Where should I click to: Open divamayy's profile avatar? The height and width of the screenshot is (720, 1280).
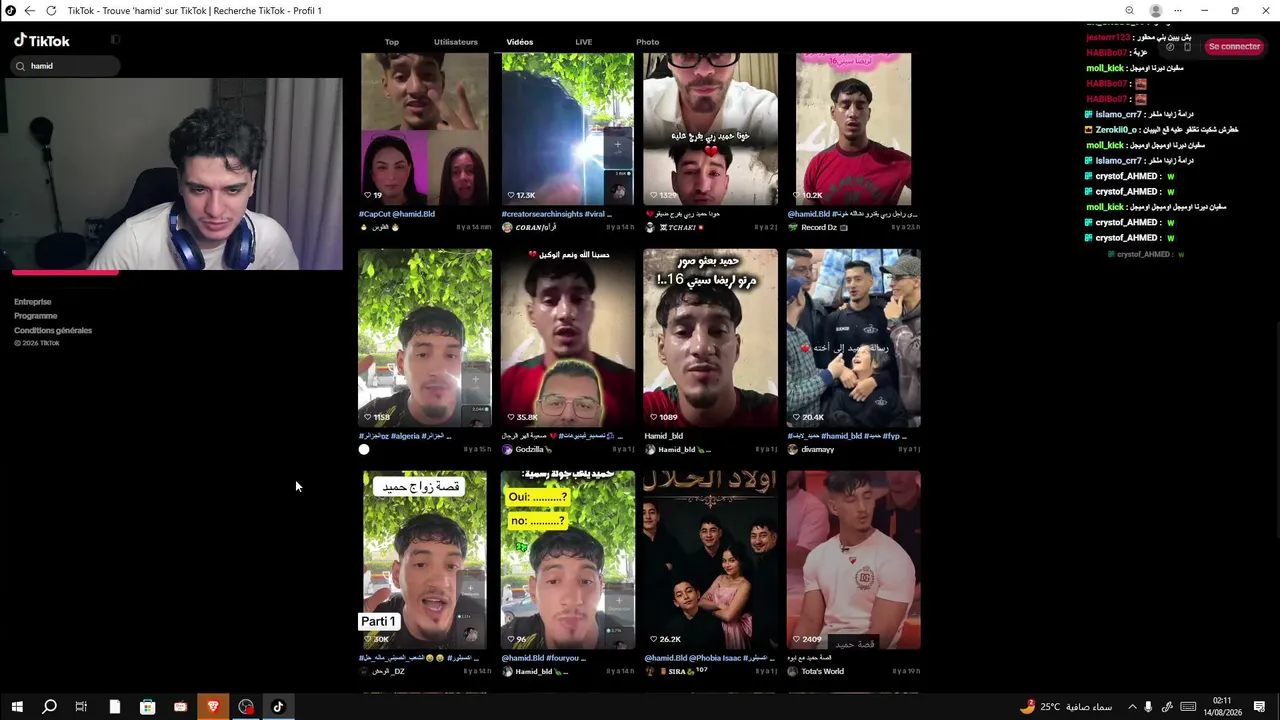(793, 450)
